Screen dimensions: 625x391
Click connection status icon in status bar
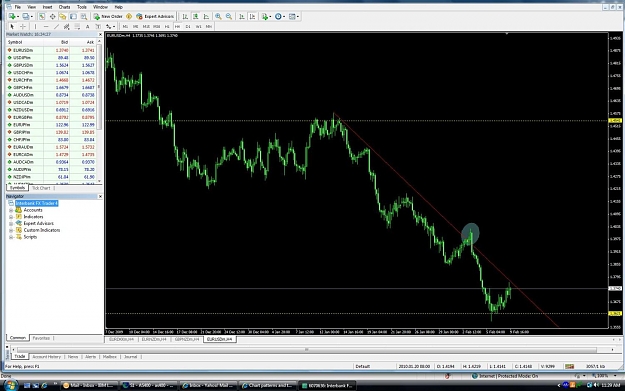[569, 366]
